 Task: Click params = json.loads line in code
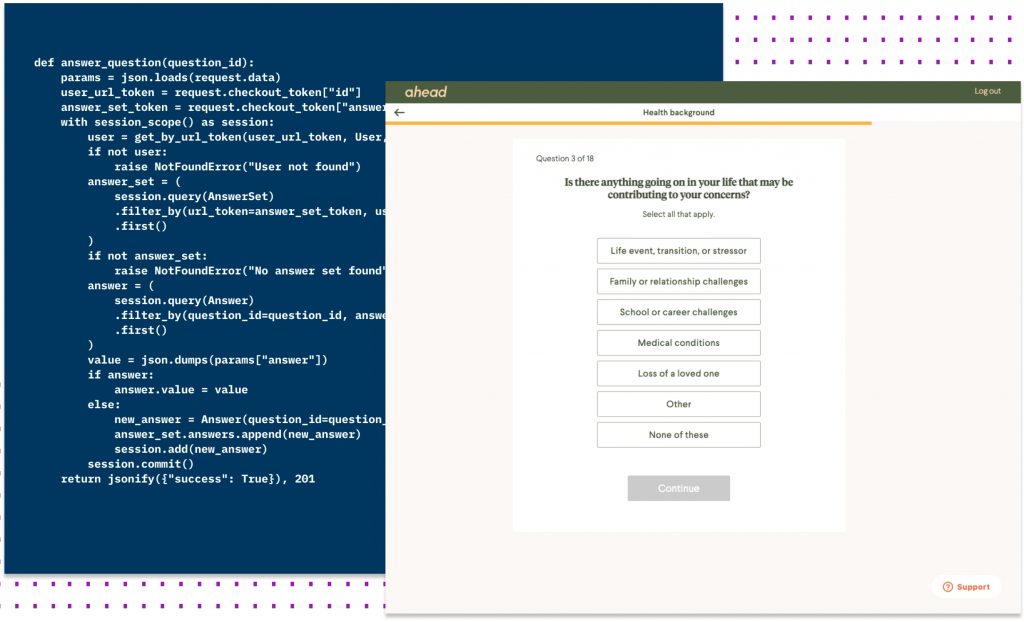(x=170, y=78)
